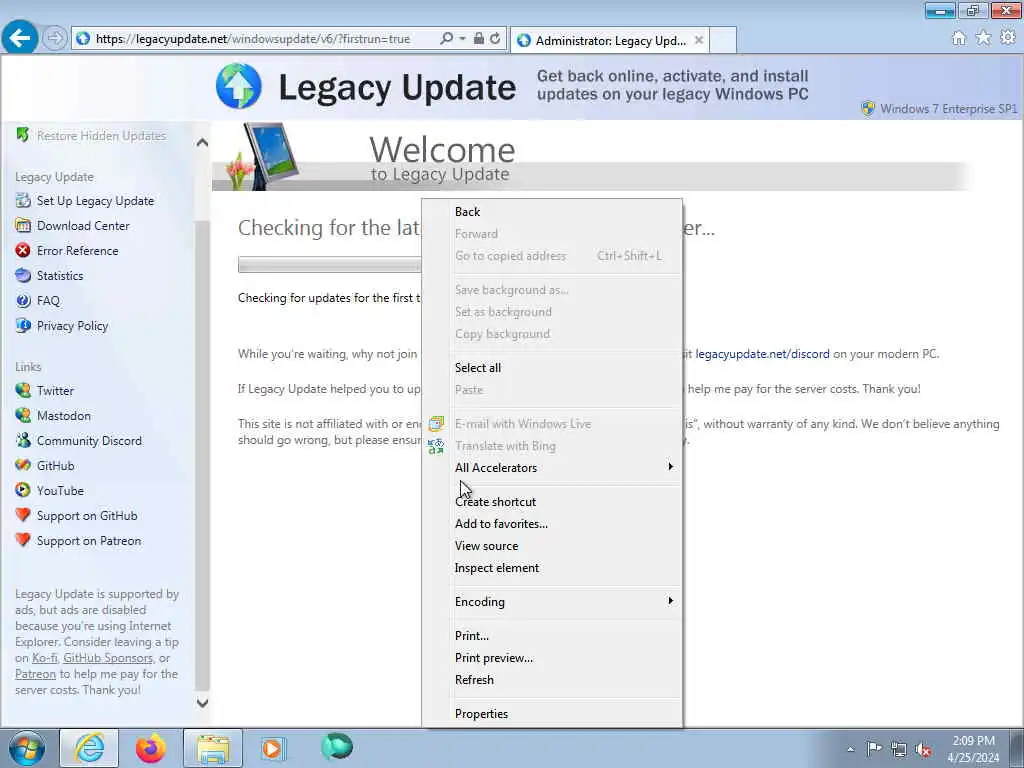Click the sidebar scroll up arrow
Viewport: 1024px width, 768px height.
[202, 142]
